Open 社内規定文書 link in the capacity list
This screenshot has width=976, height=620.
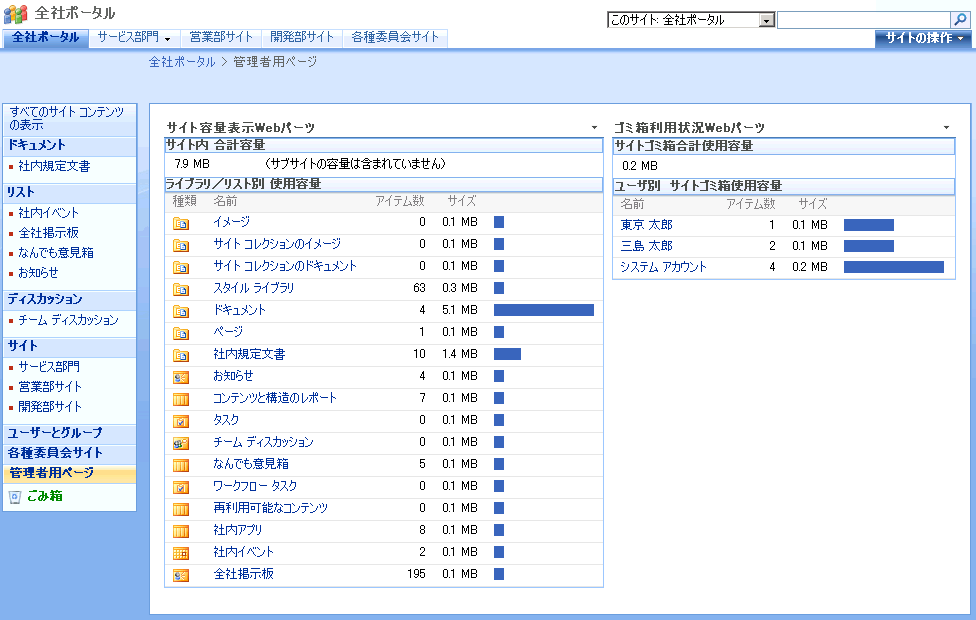click(249, 354)
